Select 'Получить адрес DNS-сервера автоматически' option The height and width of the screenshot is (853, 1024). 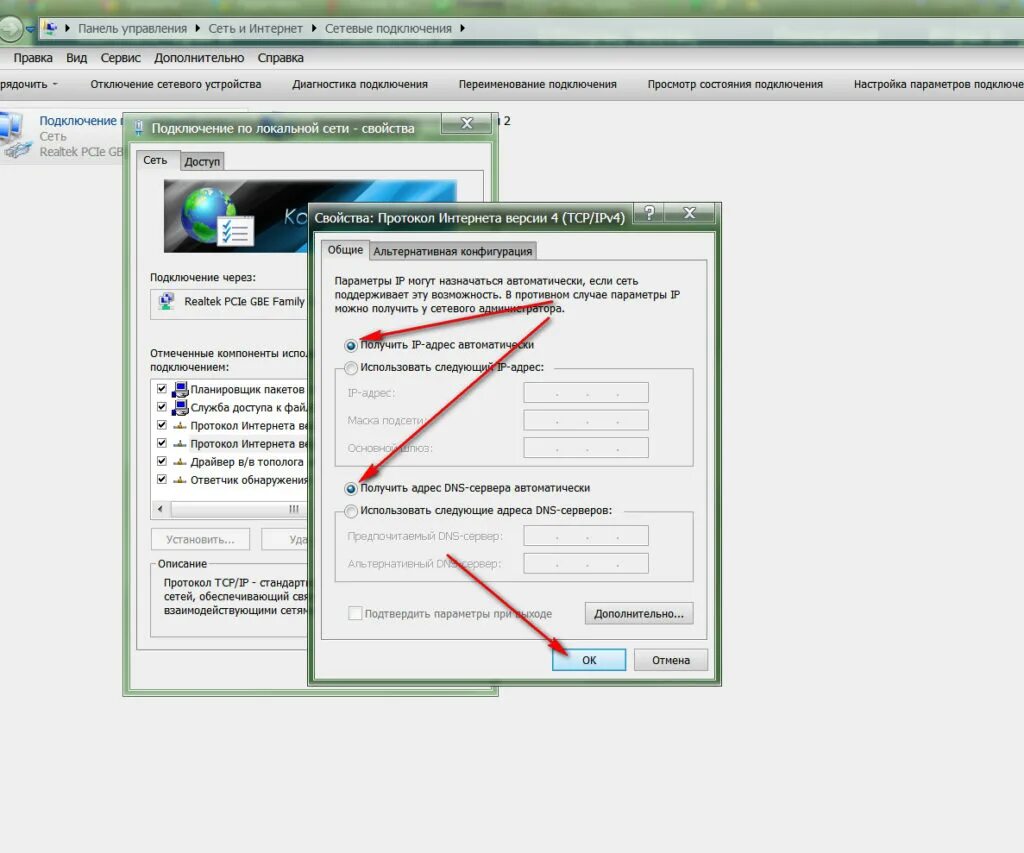[351, 488]
